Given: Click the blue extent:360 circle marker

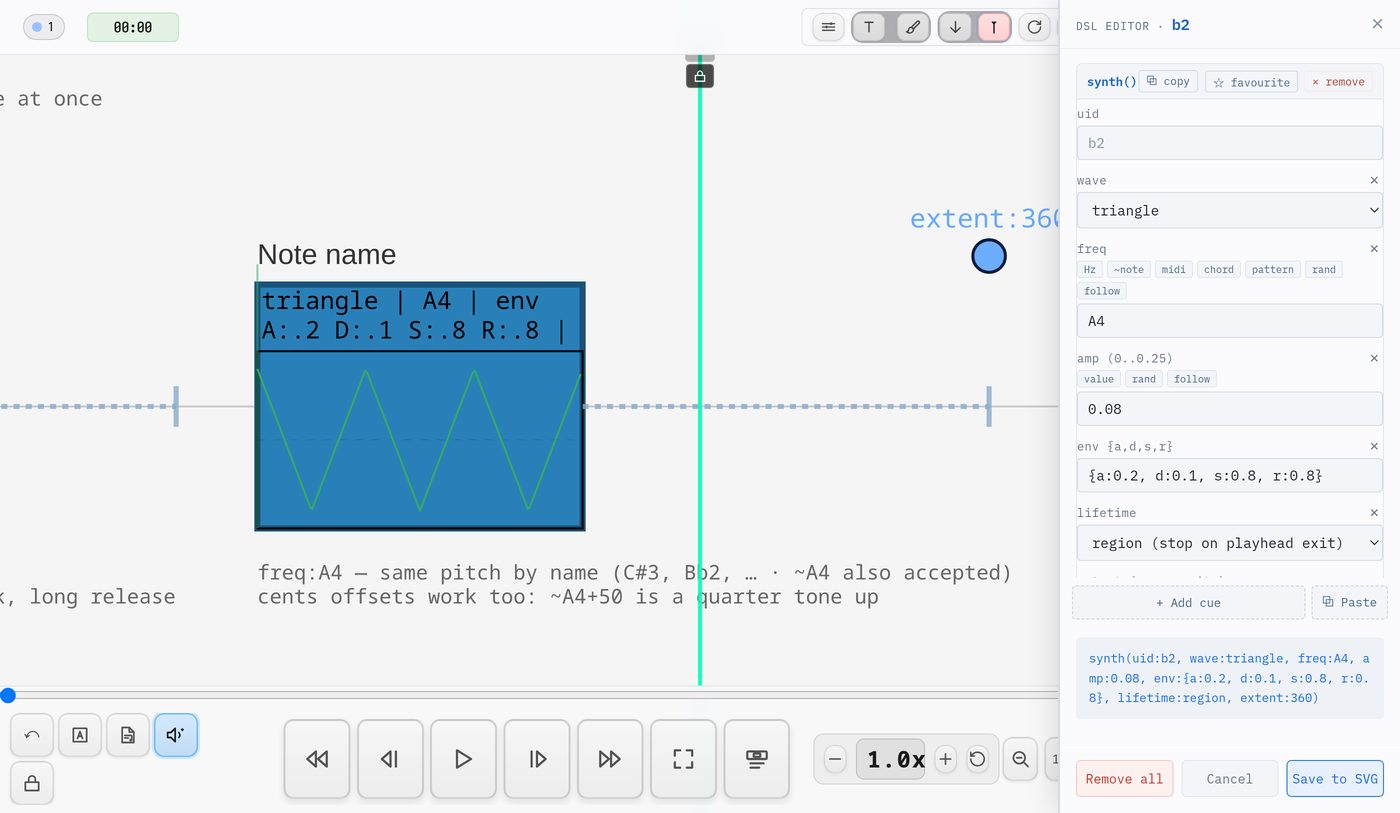Looking at the screenshot, I should pos(989,257).
